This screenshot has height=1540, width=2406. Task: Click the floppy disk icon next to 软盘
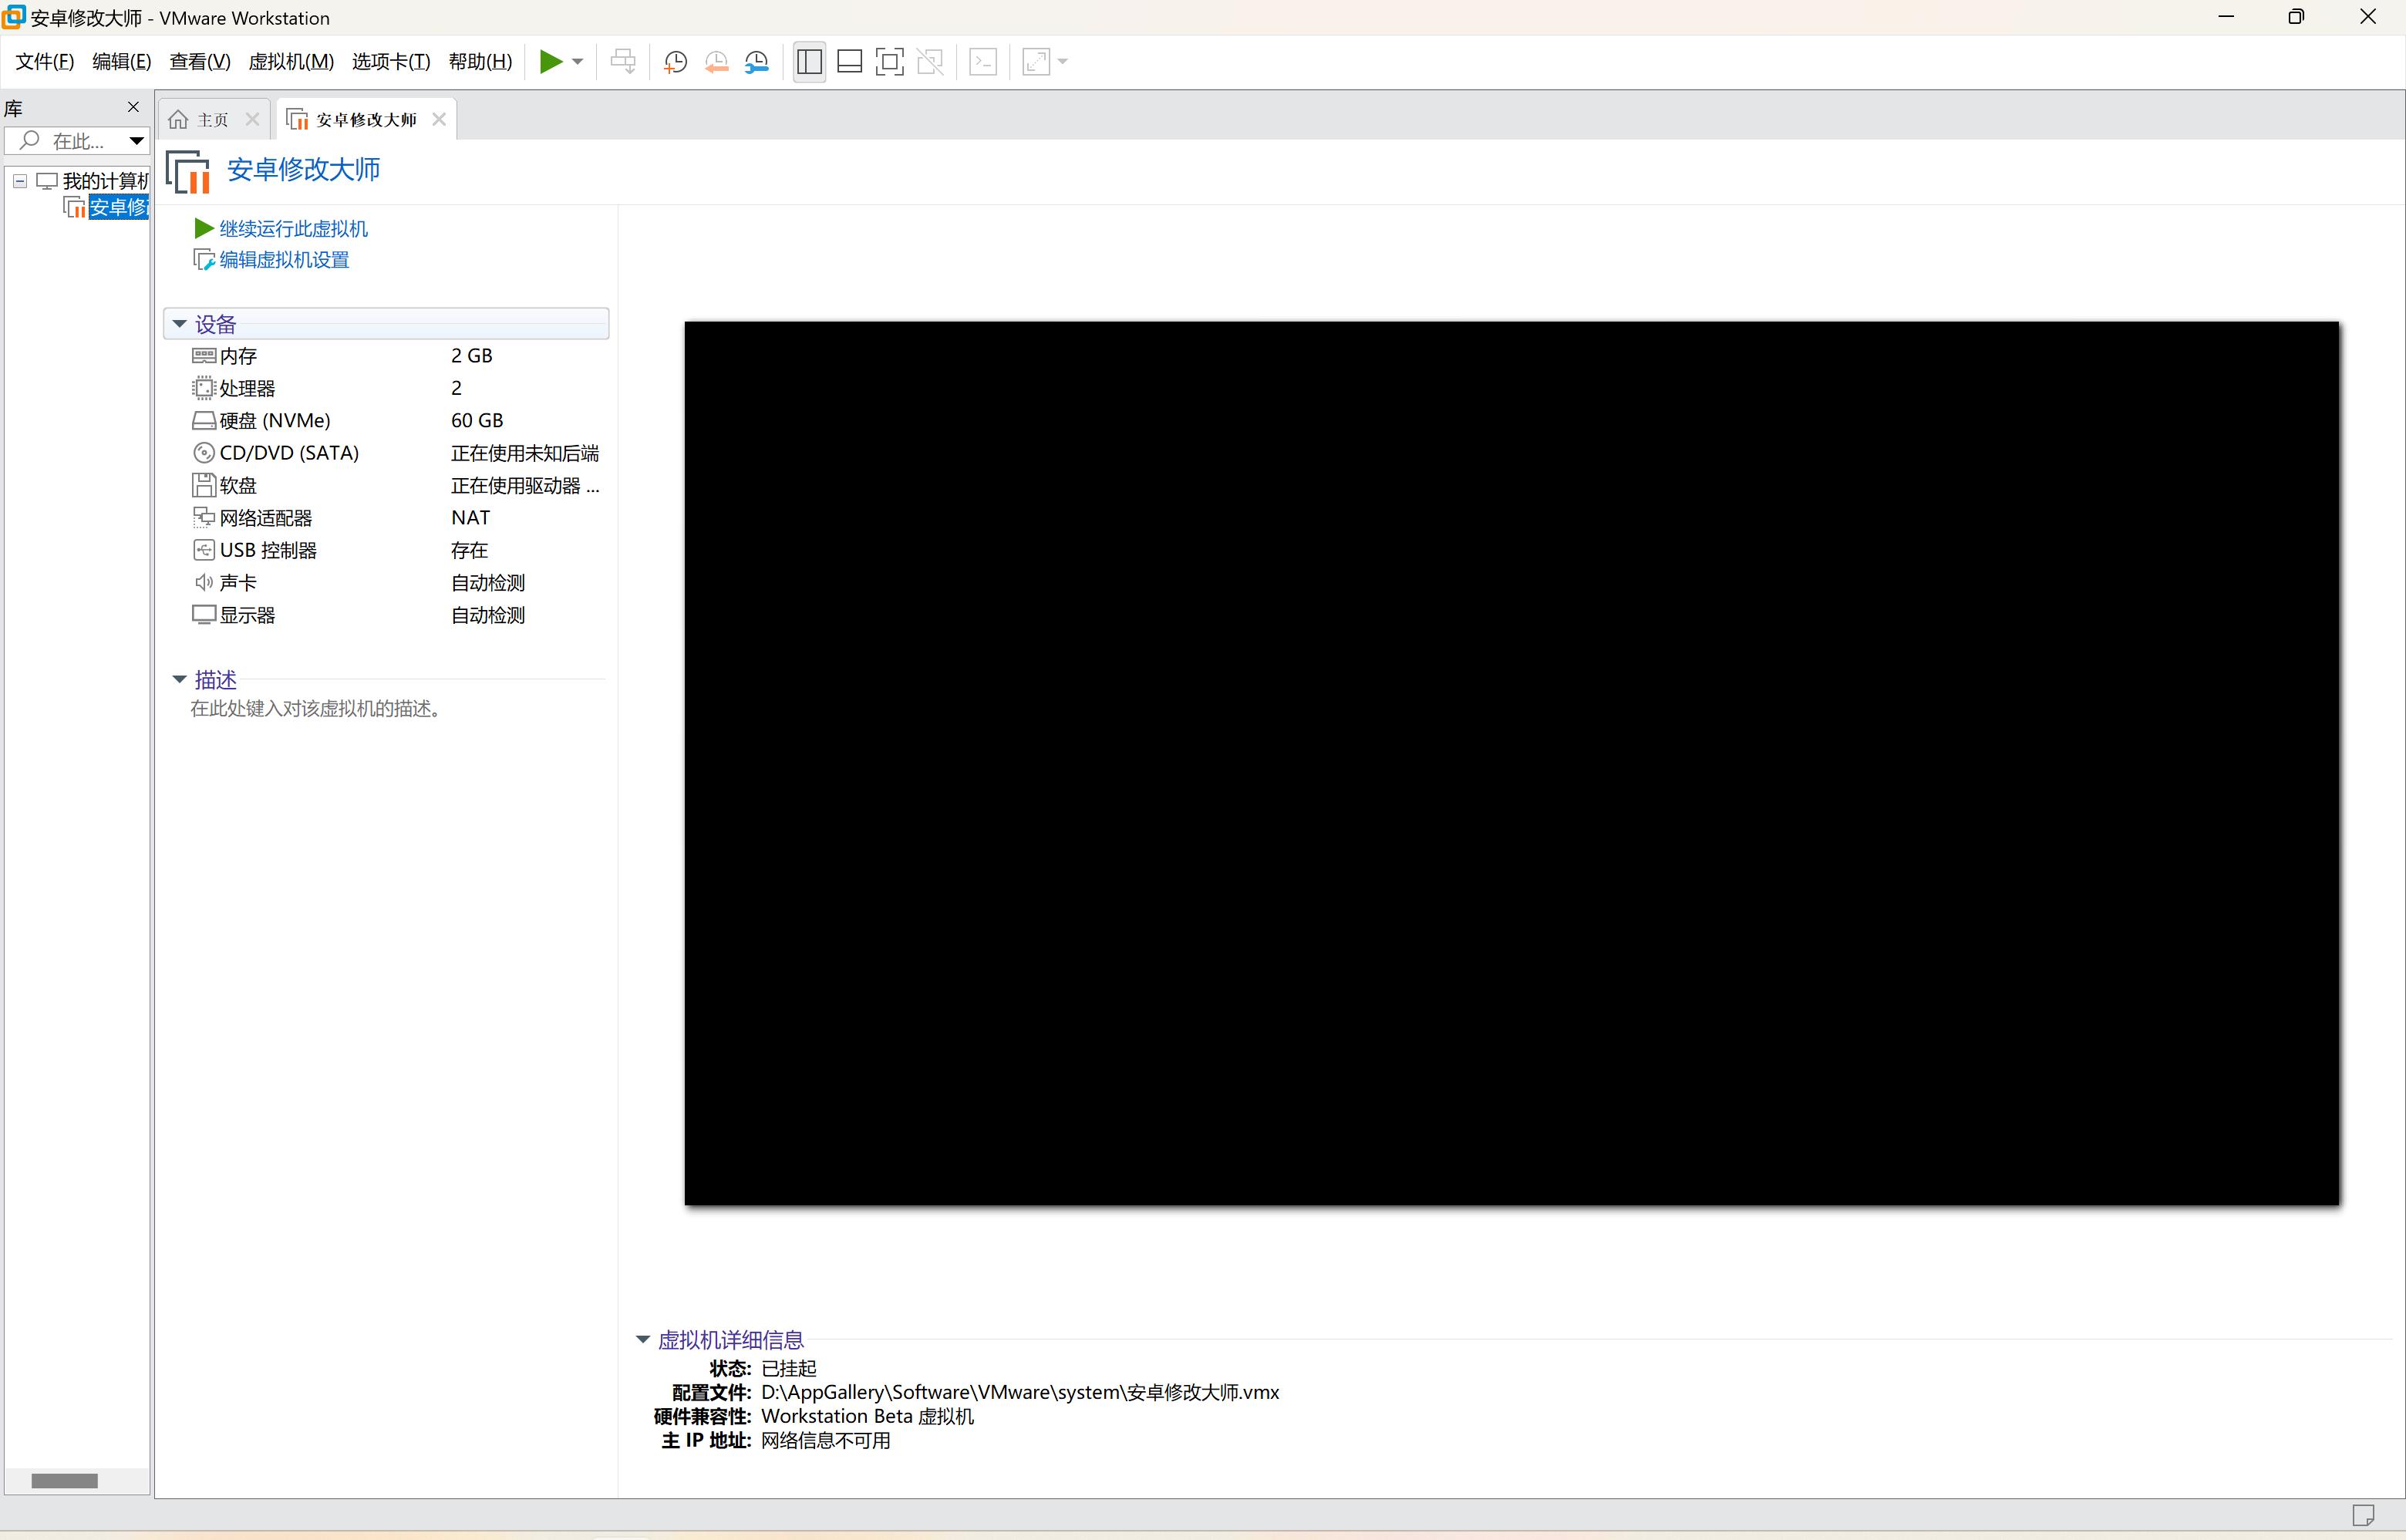[x=204, y=485]
